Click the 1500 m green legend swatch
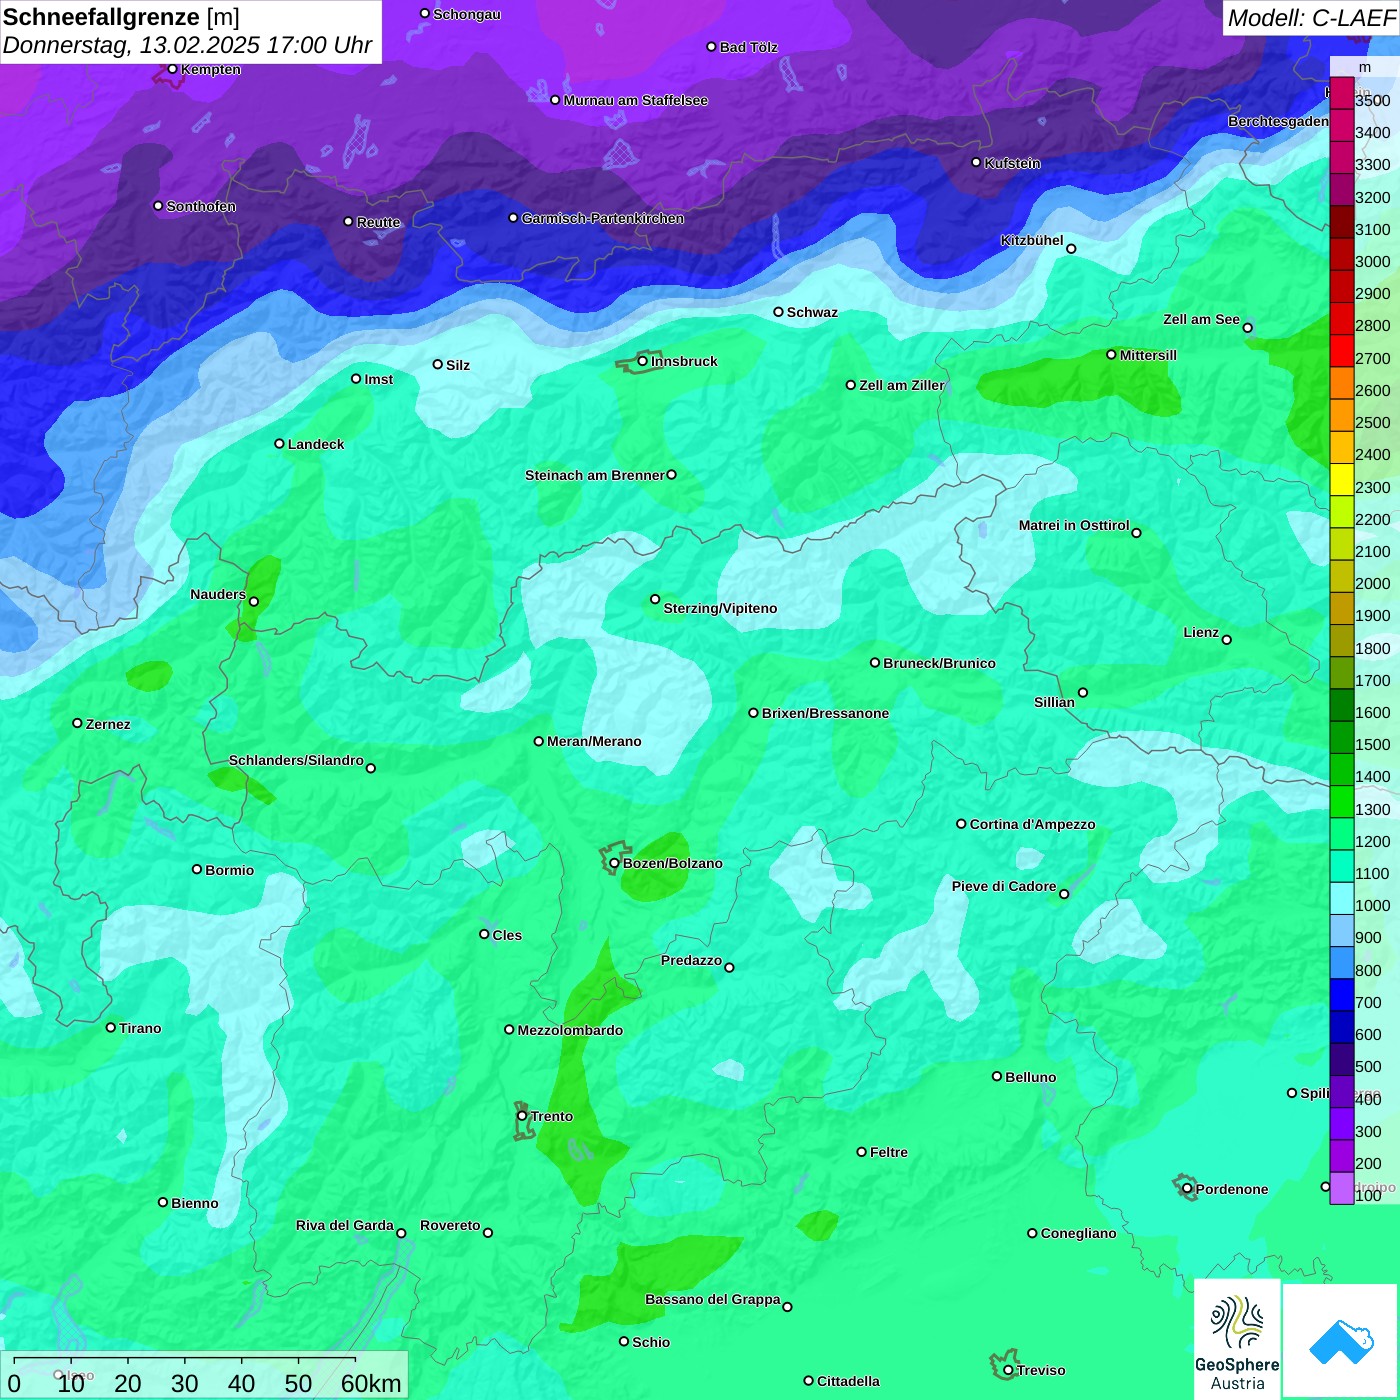The height and width of the screenshot is (1400, 1400). pos(1341,737)
